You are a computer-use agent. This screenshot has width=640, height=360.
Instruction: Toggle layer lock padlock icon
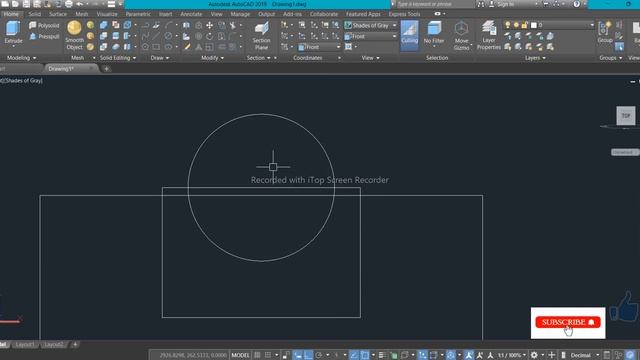[x=524, y=25]
